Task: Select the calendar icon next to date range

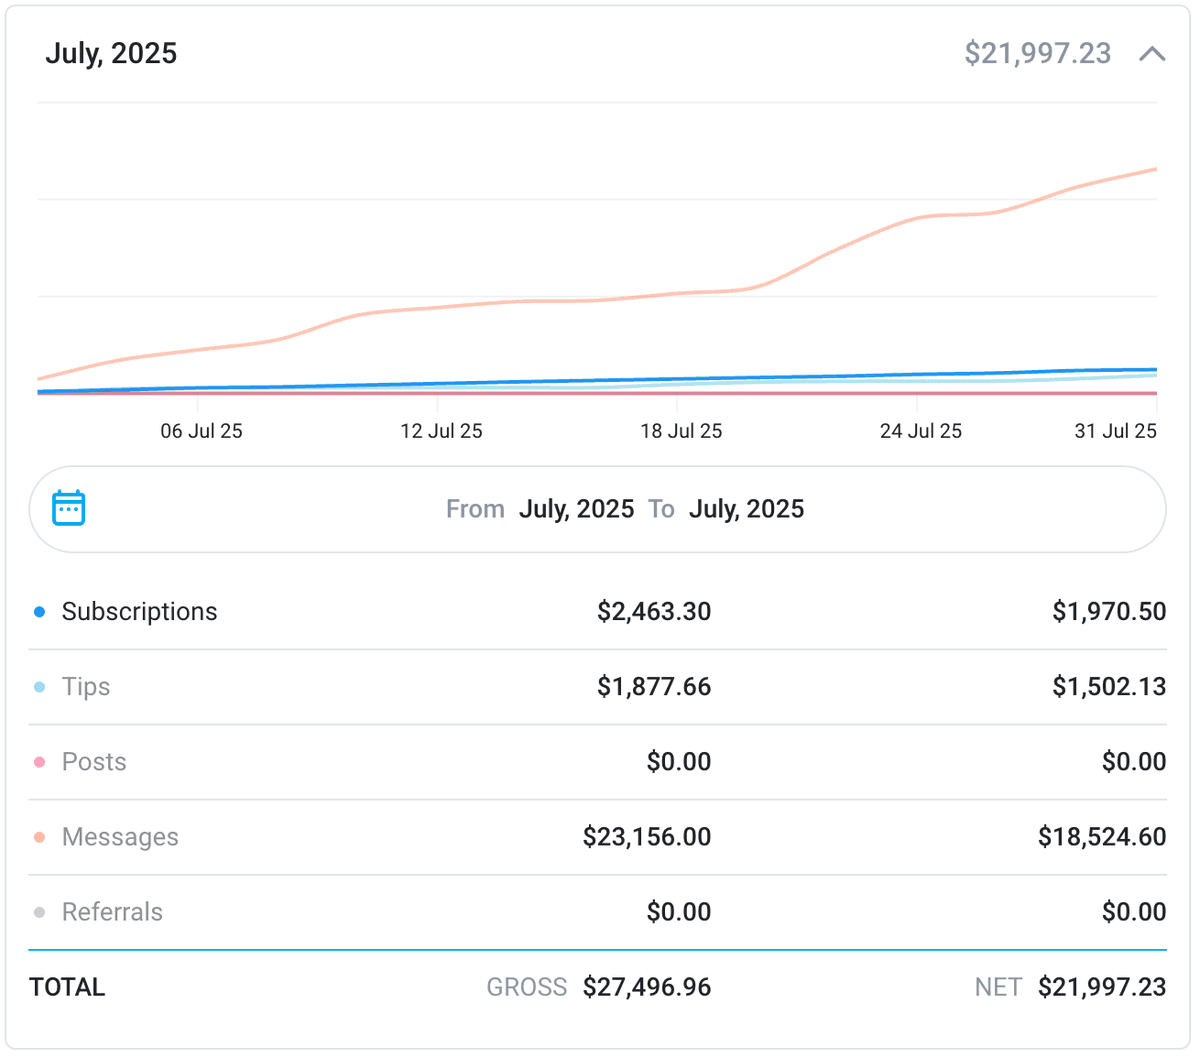Action: 67,509
